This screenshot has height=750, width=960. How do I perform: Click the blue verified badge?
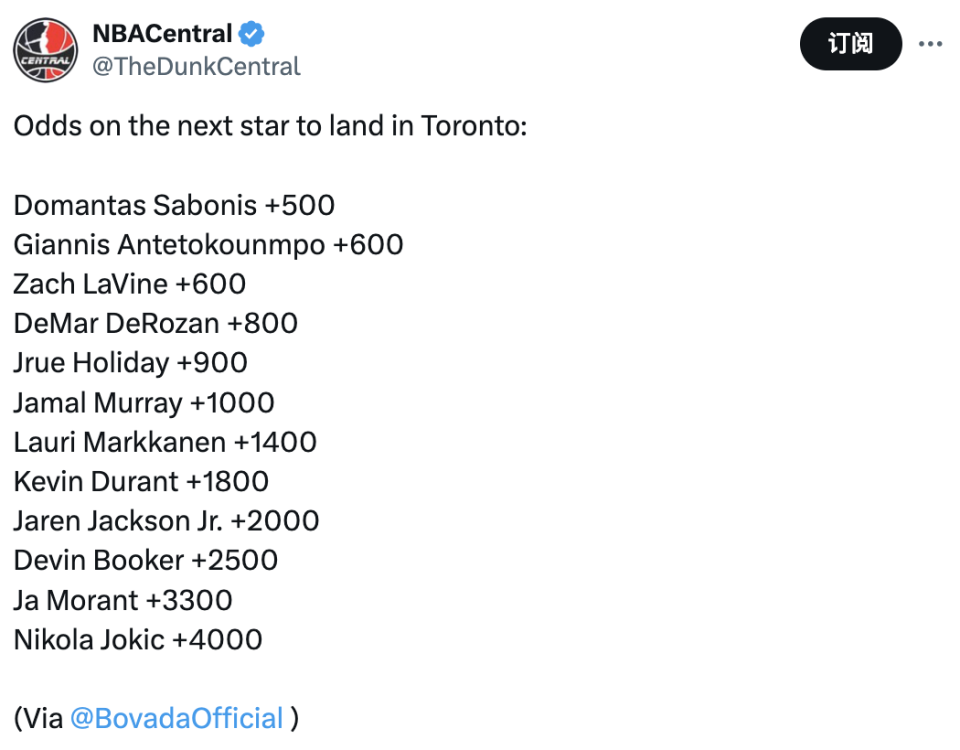[251, 34]
